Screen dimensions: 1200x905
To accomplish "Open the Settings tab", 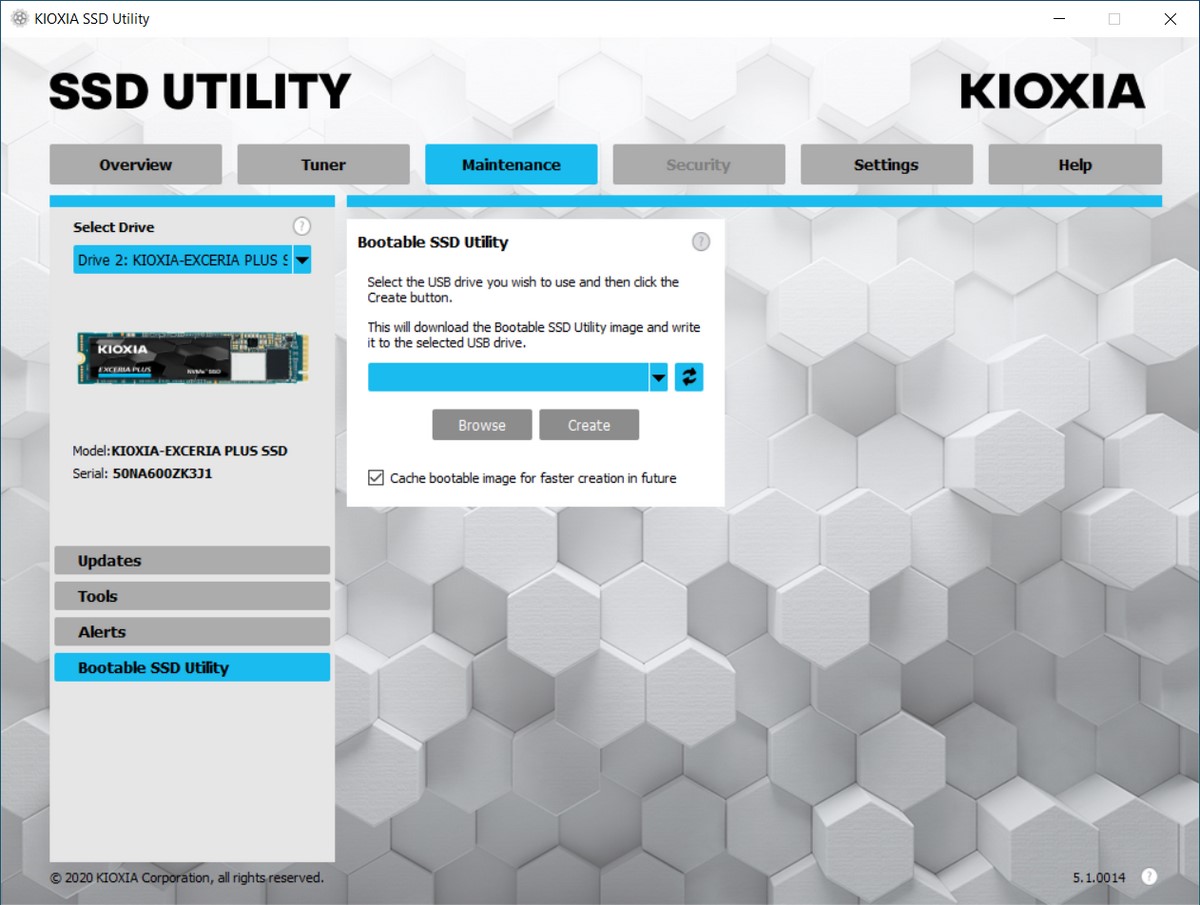I will (x=886, y=165).
